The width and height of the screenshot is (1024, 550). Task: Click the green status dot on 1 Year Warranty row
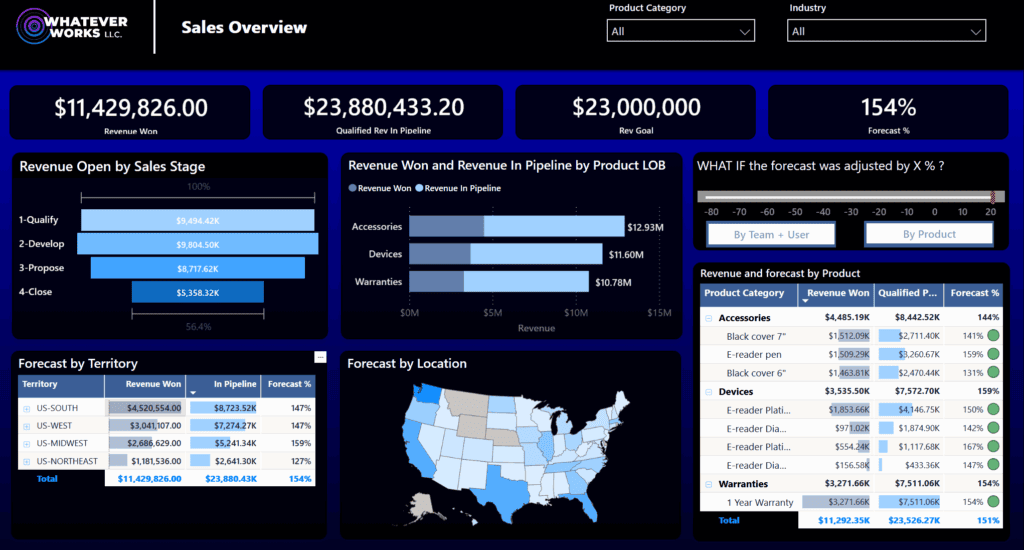pyautogui.click(x=993, y=502)
